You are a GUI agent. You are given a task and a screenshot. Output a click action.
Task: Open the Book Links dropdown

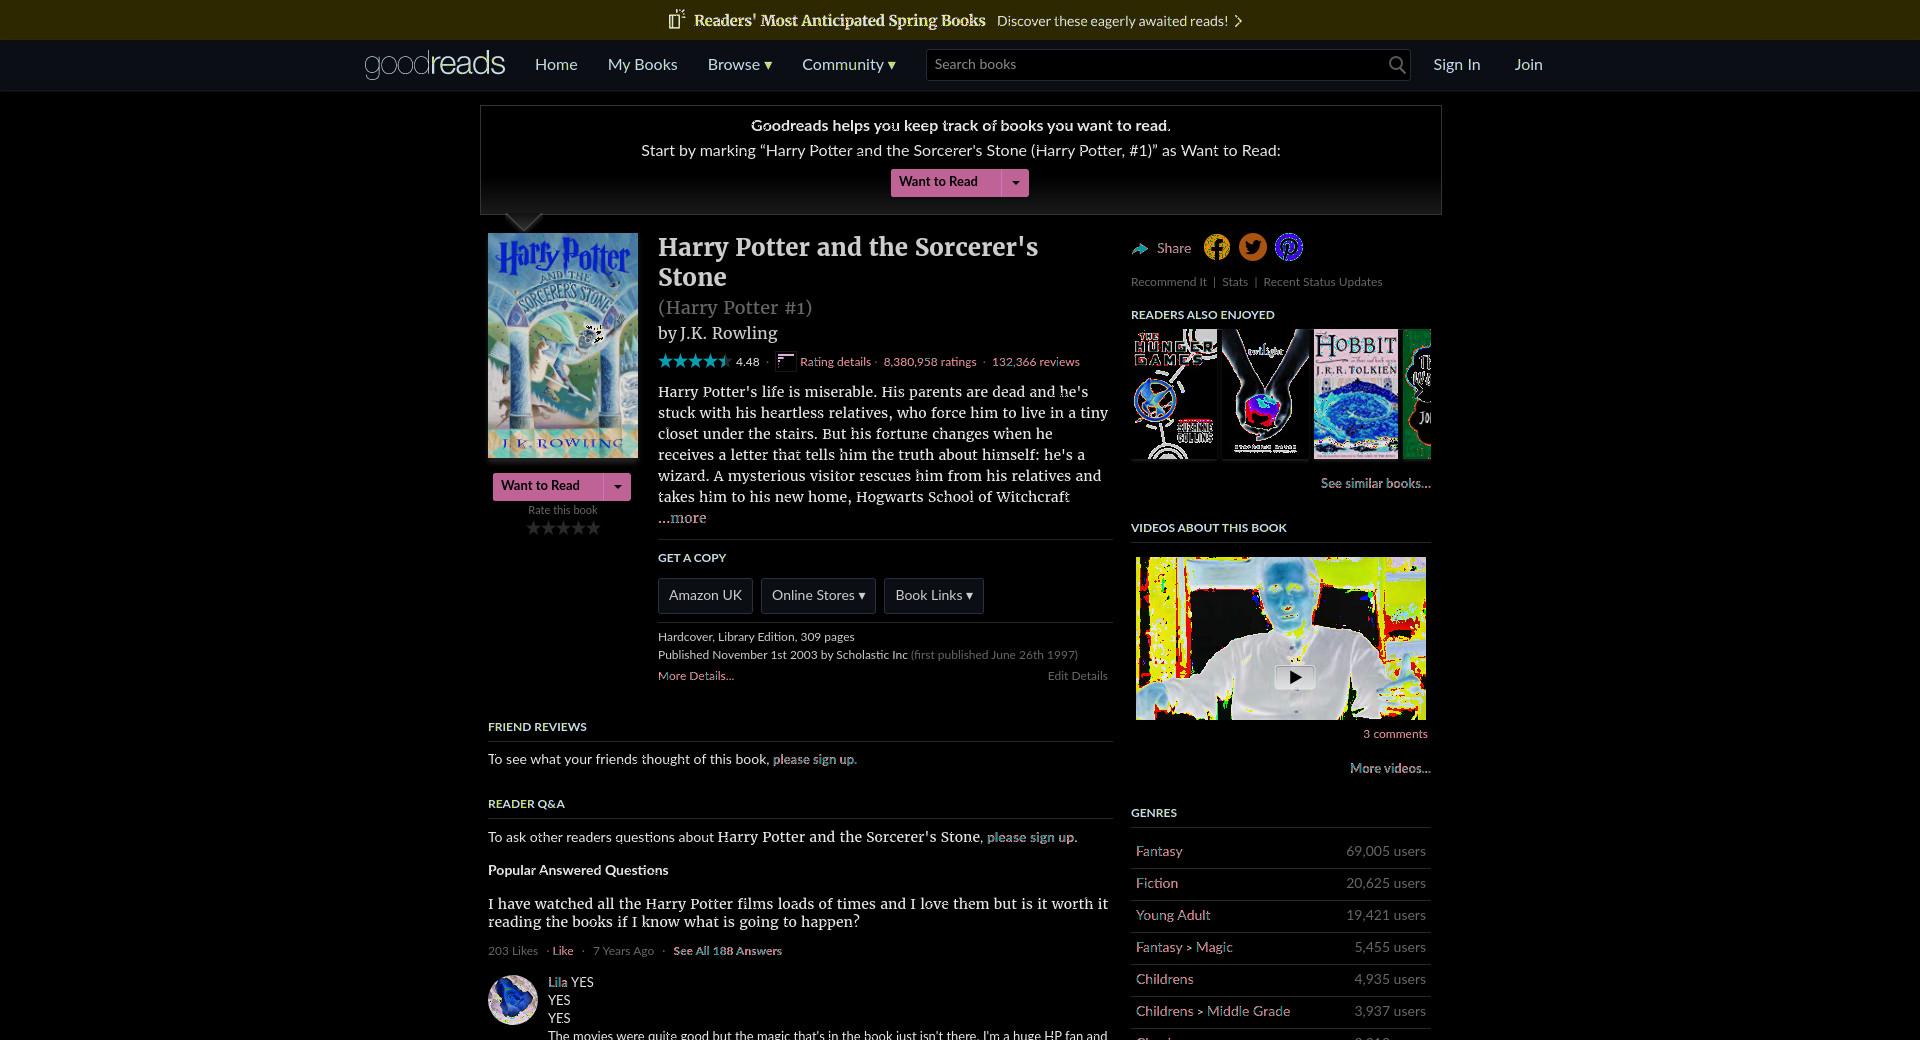pos(934,596)
